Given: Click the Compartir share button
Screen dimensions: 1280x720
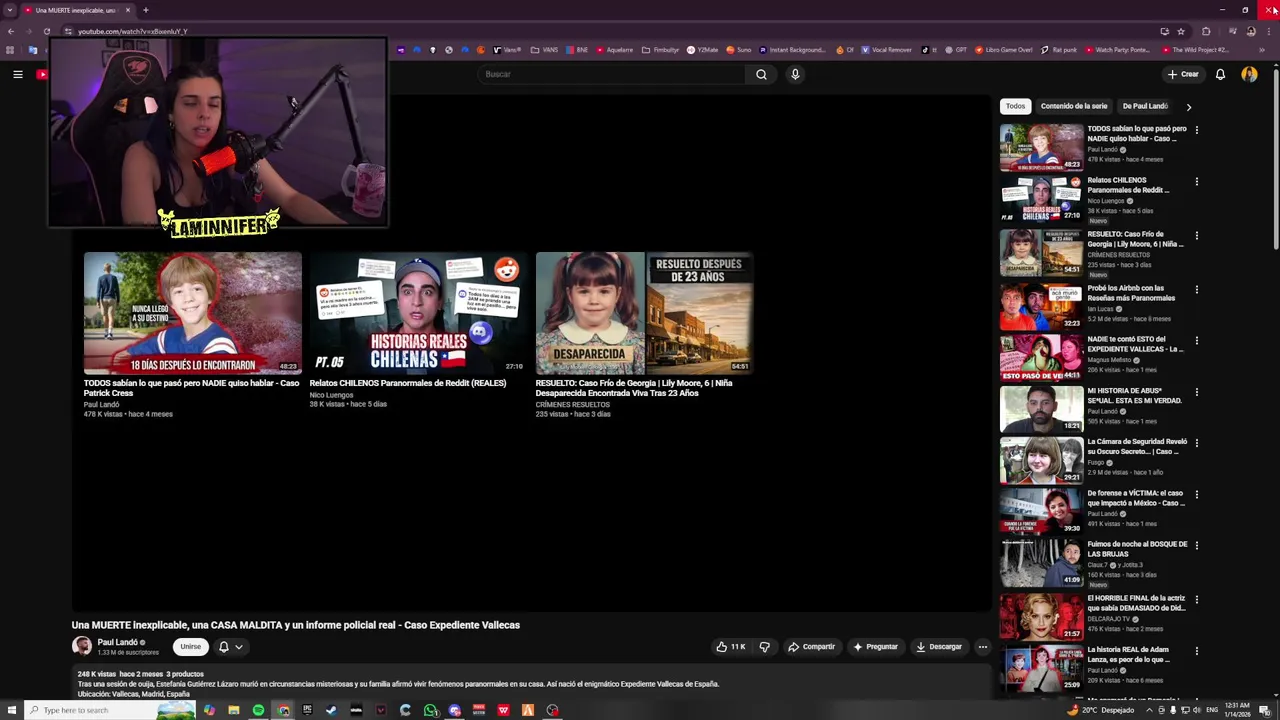Looking at the screenshot, I should [811, 647].
